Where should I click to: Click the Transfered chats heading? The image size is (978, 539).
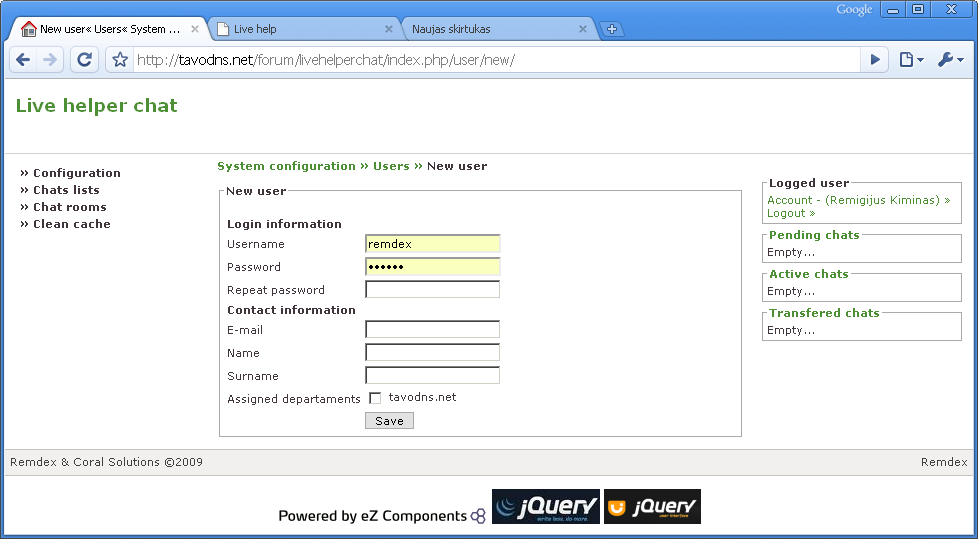click(824, 313)
